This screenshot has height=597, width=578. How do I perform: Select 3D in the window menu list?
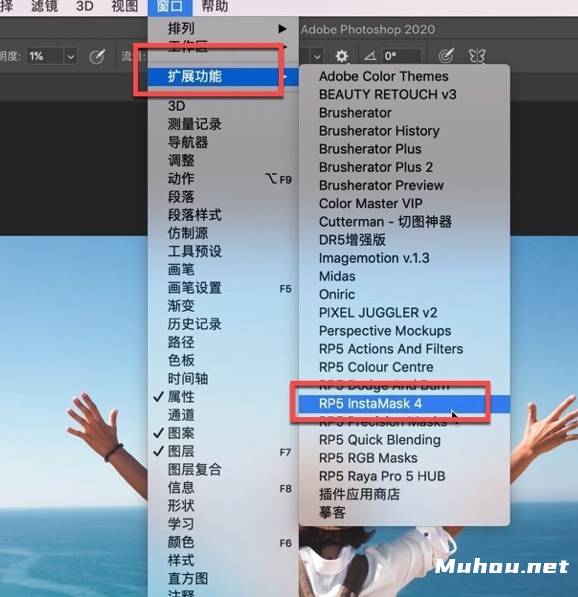pyautogui.click(x=223, y=106)
